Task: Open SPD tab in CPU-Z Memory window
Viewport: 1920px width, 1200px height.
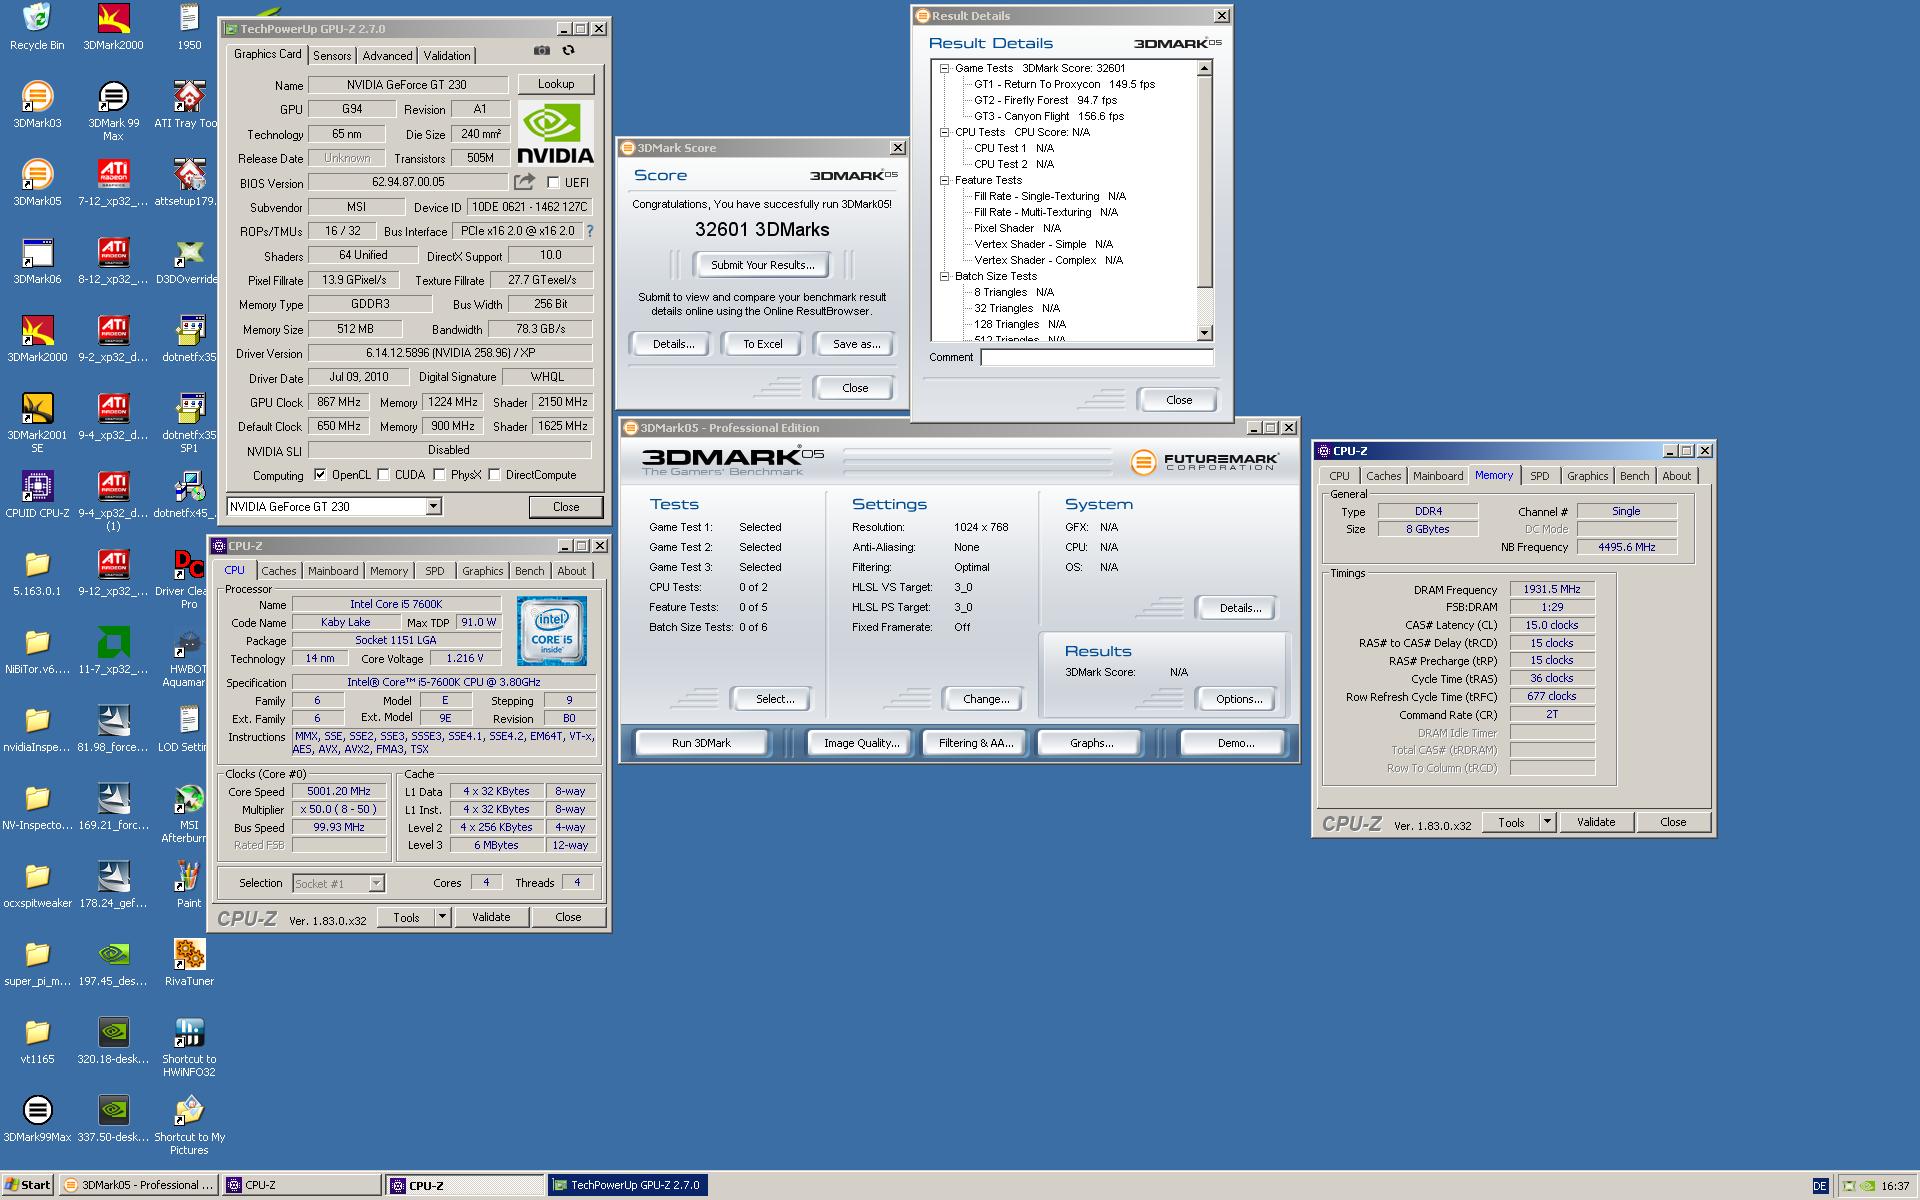Action: coord(1540,476)
